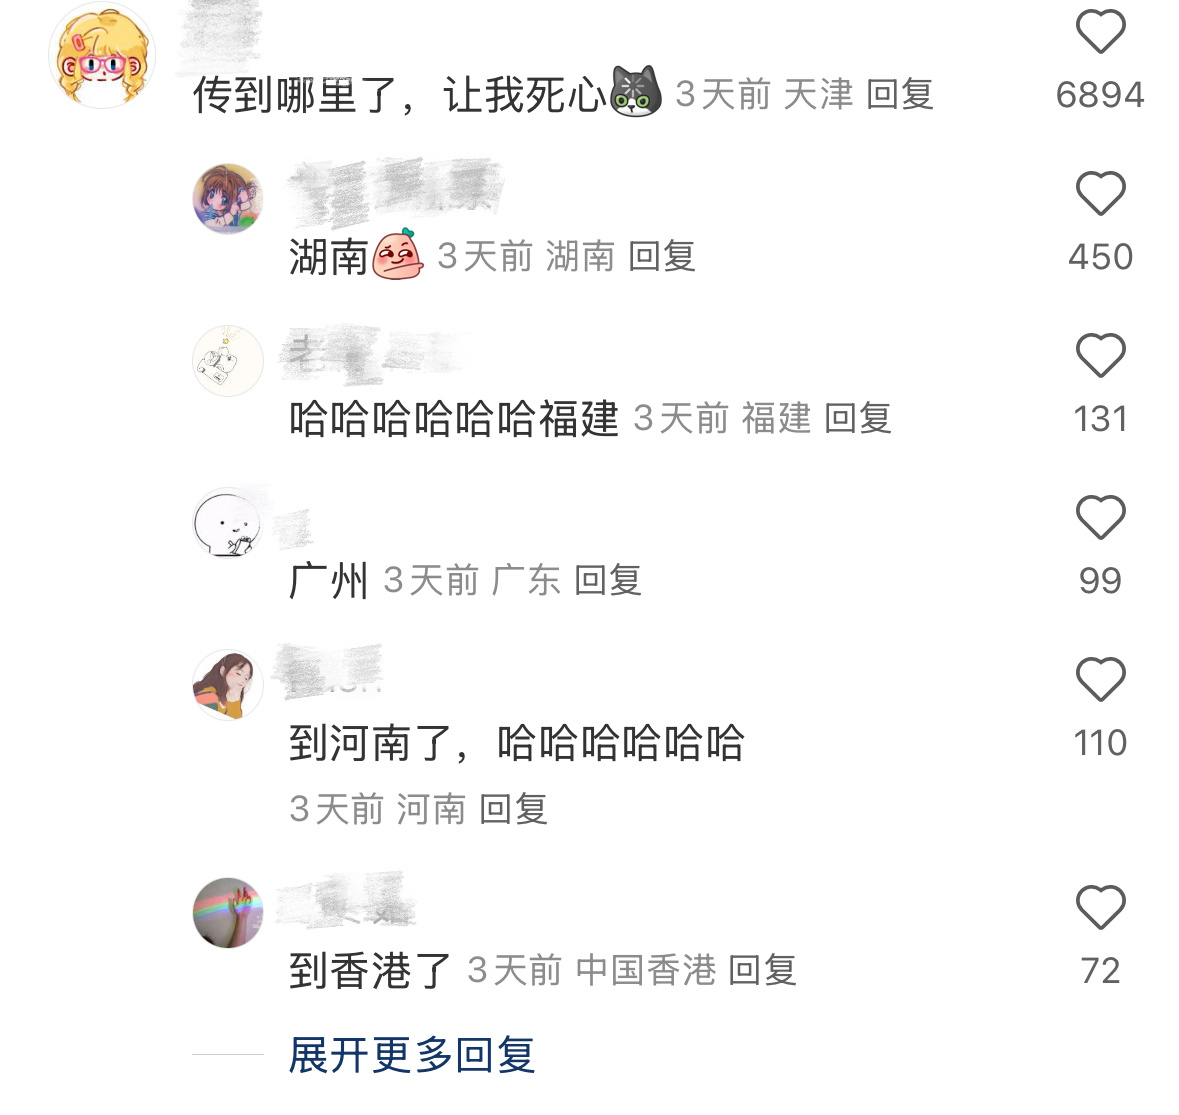Like the top comment with 6894 likes
The height and width of the screenshot is (1115, 1179).
[1100, 32]
